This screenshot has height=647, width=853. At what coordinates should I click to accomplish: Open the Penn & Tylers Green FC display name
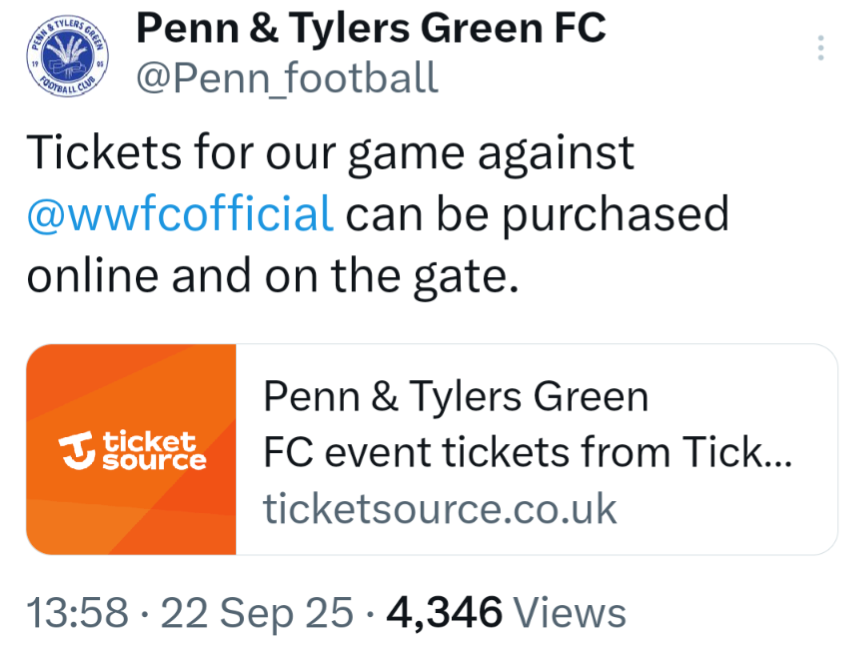click(370, 27)
